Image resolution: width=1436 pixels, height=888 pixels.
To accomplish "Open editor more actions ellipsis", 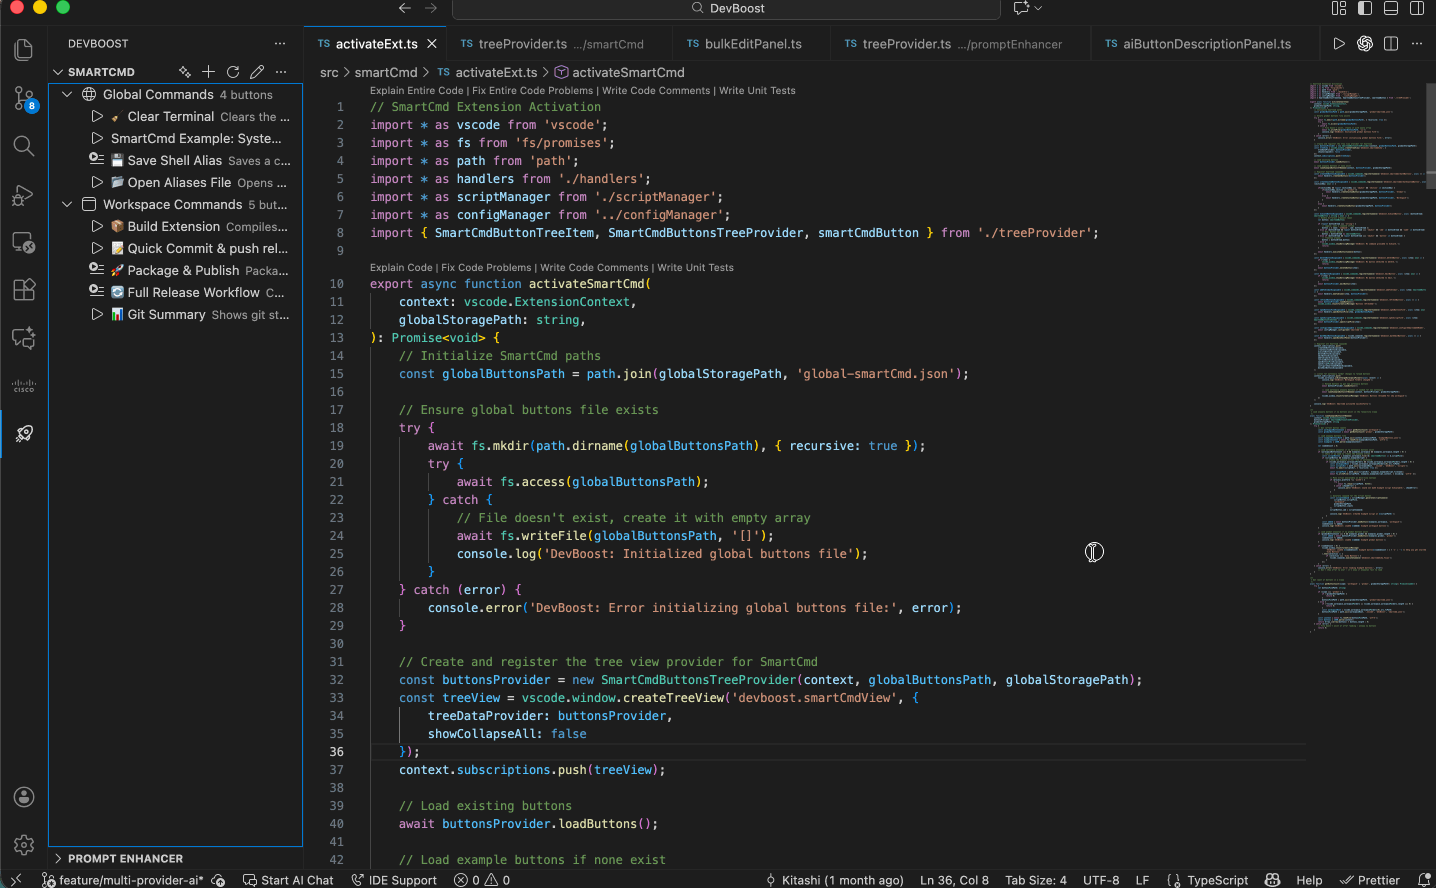I will tap(1417, 44).
